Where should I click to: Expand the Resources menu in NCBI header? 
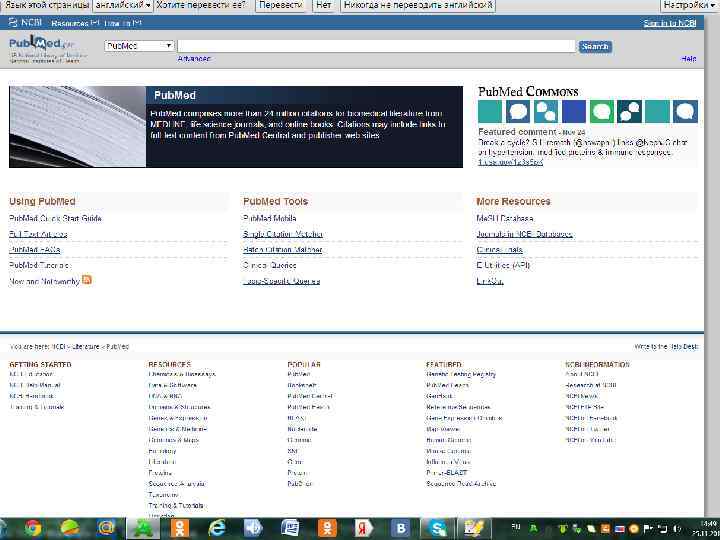point(75,23)
